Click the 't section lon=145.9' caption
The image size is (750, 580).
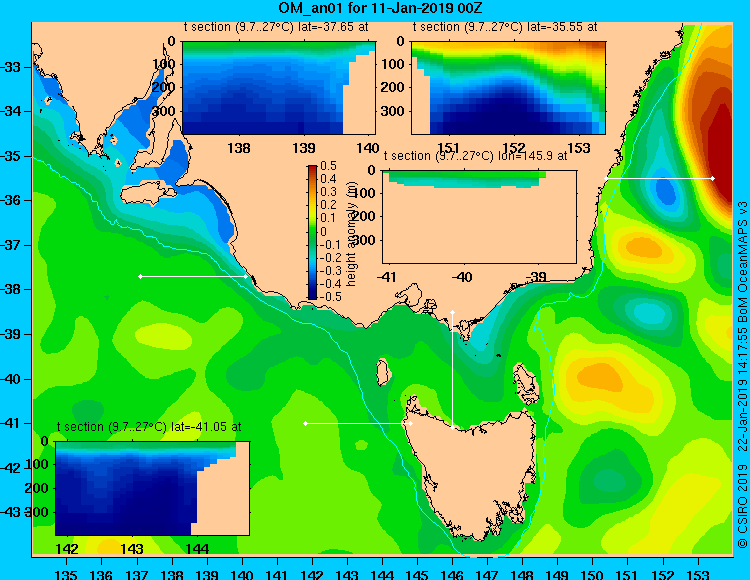coord(475,156)
